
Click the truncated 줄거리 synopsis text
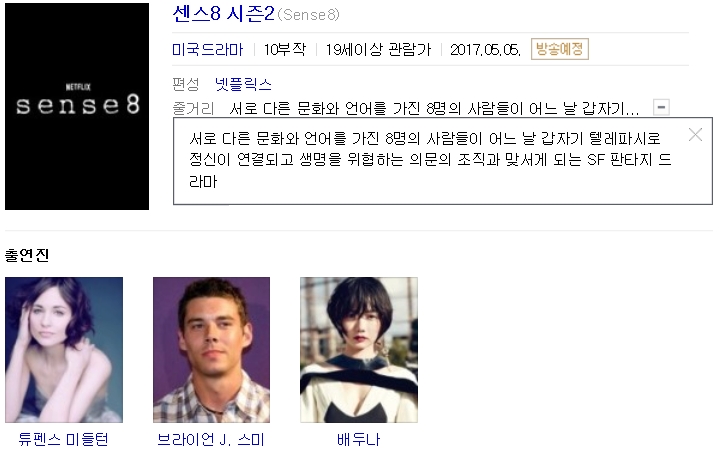click(434, 109)
